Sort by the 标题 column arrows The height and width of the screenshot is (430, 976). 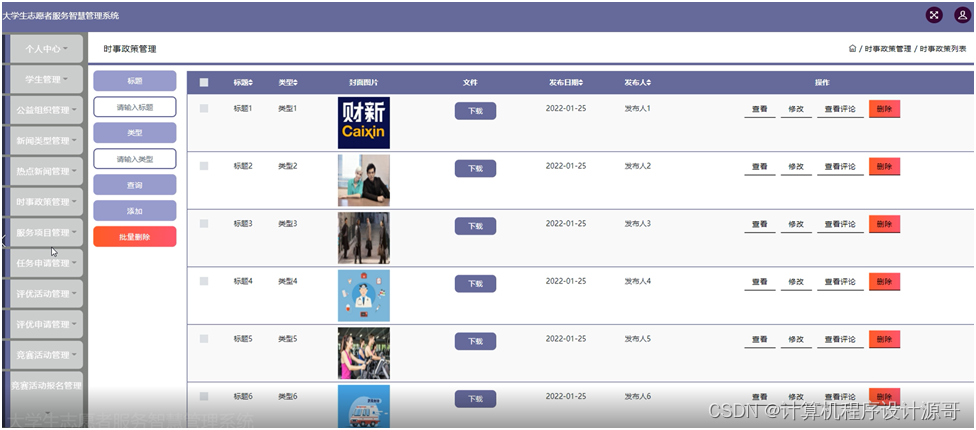pos(251,83)
